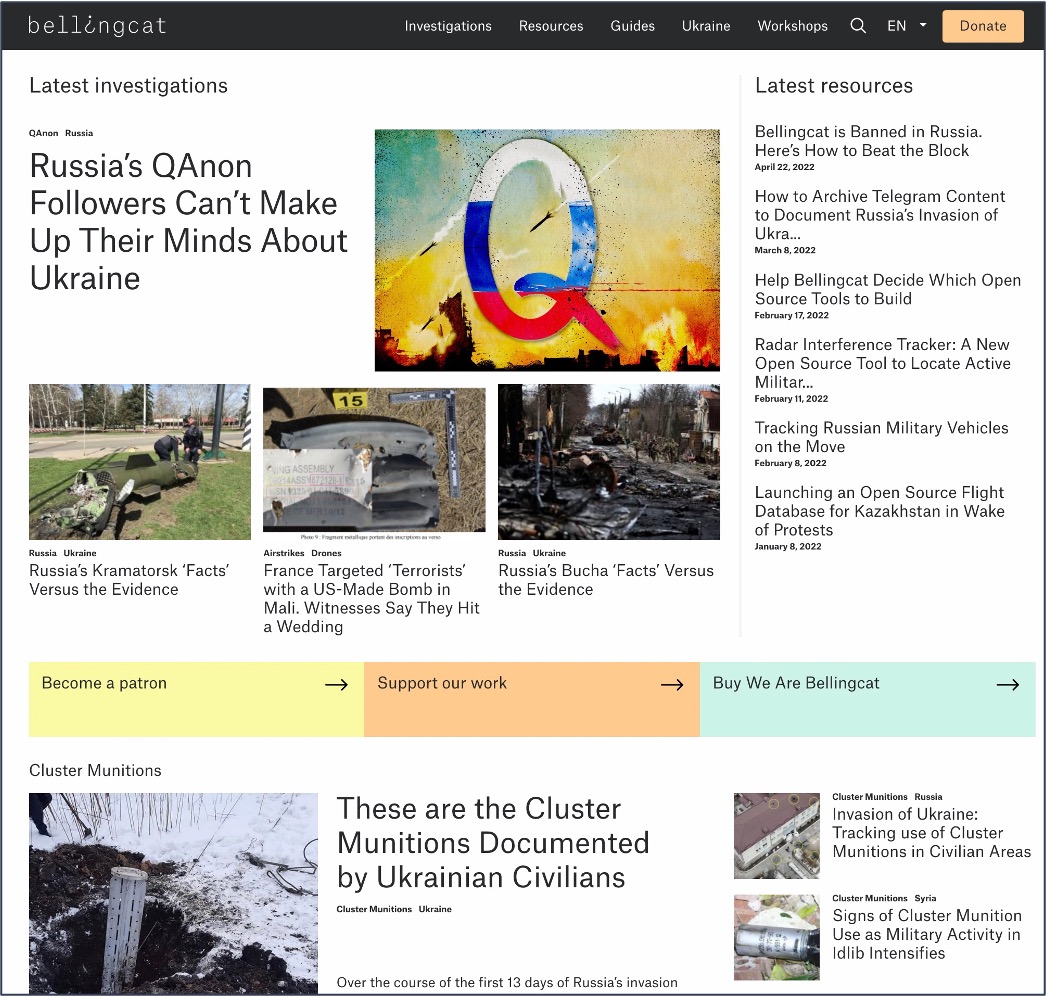The height and width of the screenshot is (996, 1046).
Task: Click the Support our work banner text
Action: click(x=442, y=683)
